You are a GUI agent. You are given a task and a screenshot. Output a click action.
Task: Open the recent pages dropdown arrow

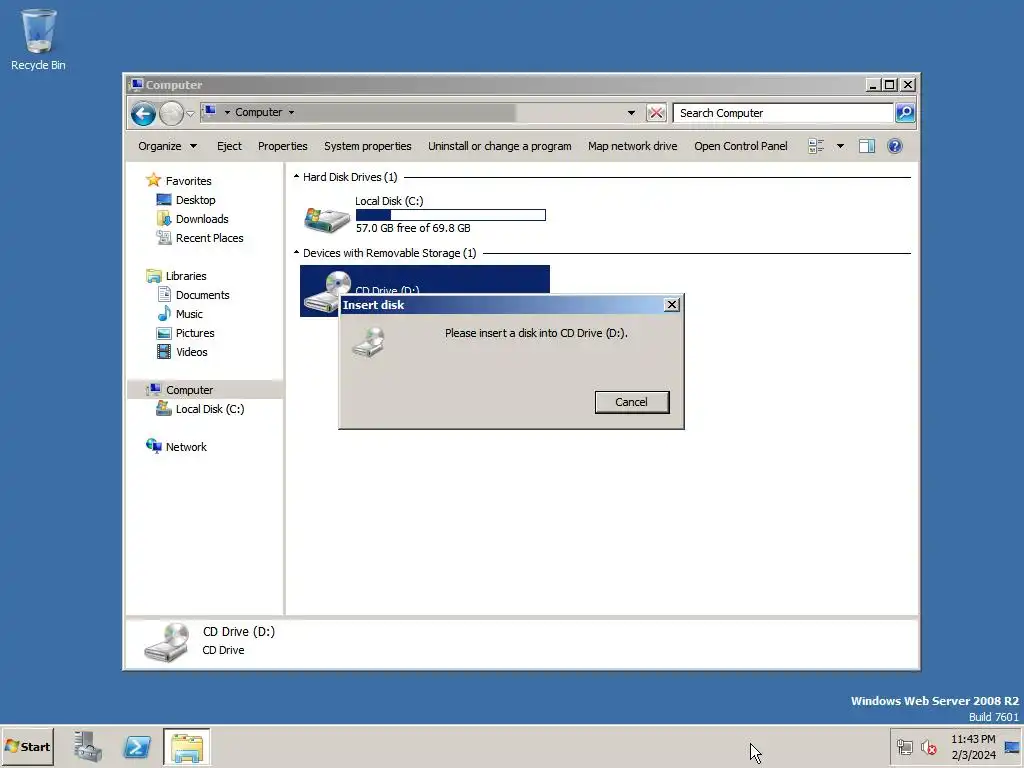tap(190, 114)
